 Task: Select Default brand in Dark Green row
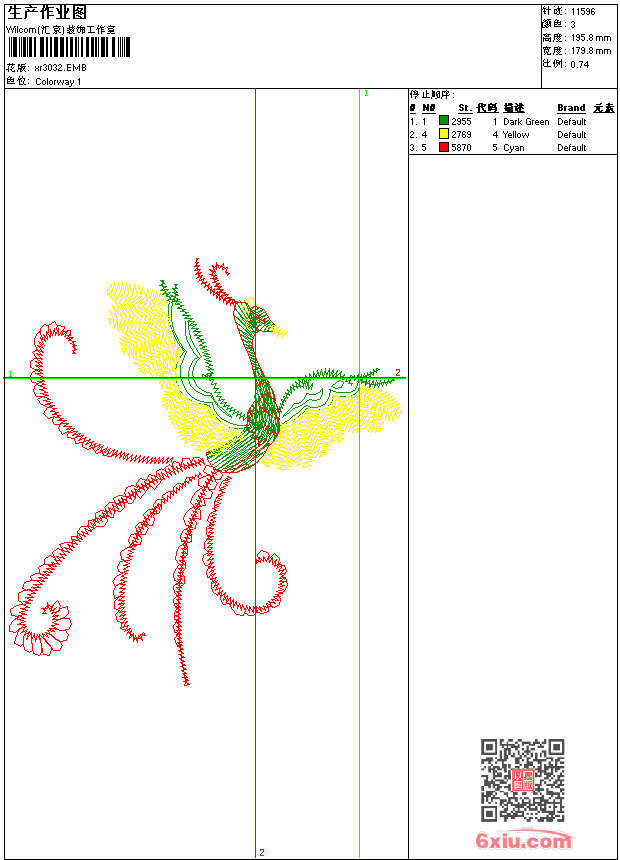[572, 122]
